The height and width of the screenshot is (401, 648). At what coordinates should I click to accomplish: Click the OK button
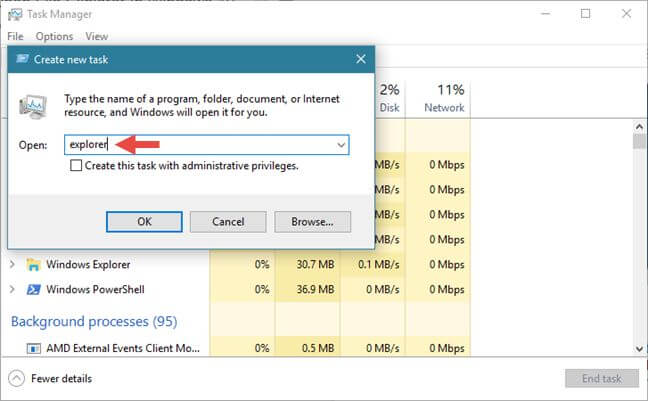pyautogui.click(x=144, y=222)
